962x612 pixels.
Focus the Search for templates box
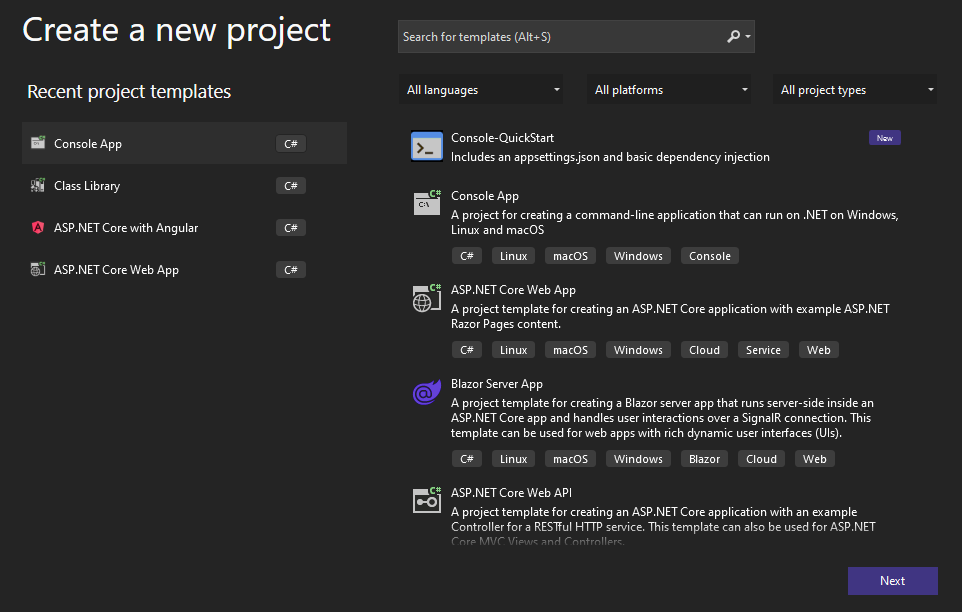coord(576,37)
